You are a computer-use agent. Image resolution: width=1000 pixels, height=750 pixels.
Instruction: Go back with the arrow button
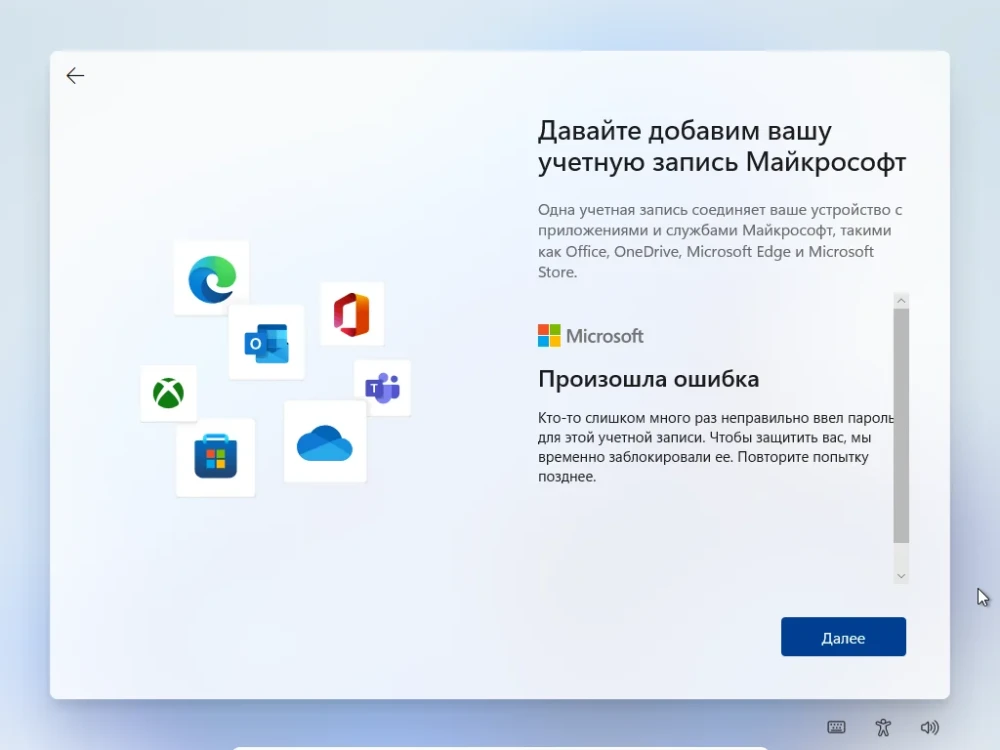tap(75, 76)
